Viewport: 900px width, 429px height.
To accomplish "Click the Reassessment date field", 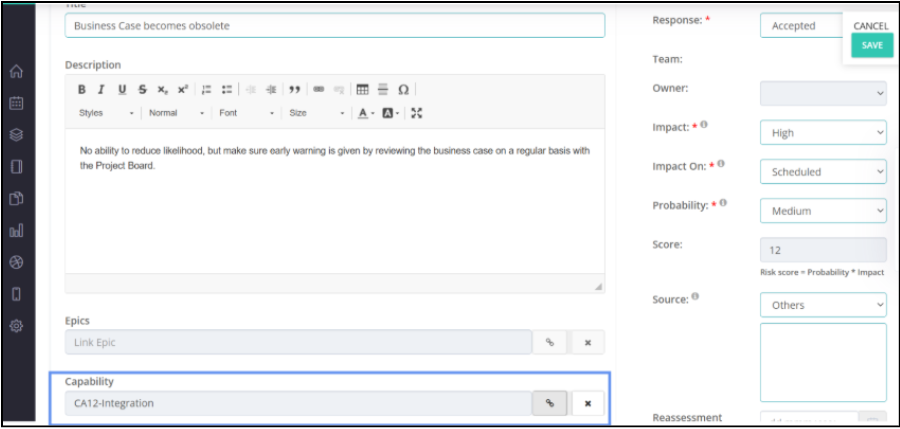I will [x=809, y=419].
